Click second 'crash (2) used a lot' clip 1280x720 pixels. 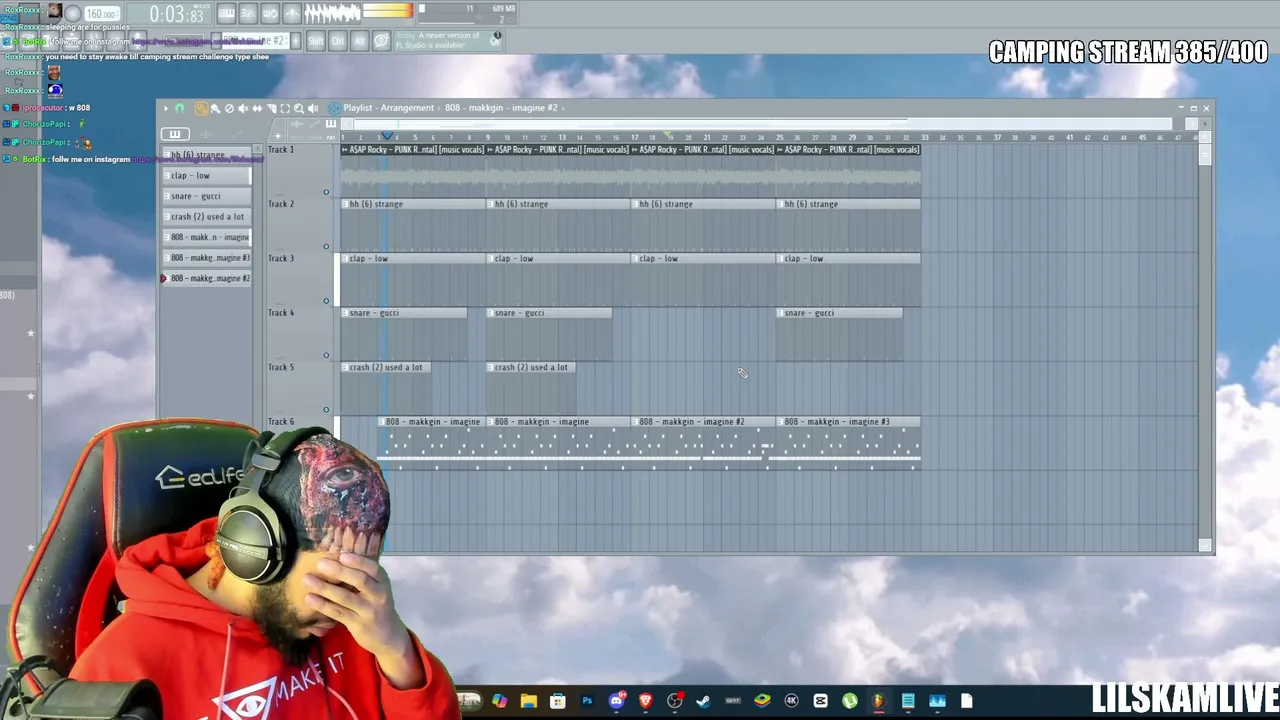[531, 367]
